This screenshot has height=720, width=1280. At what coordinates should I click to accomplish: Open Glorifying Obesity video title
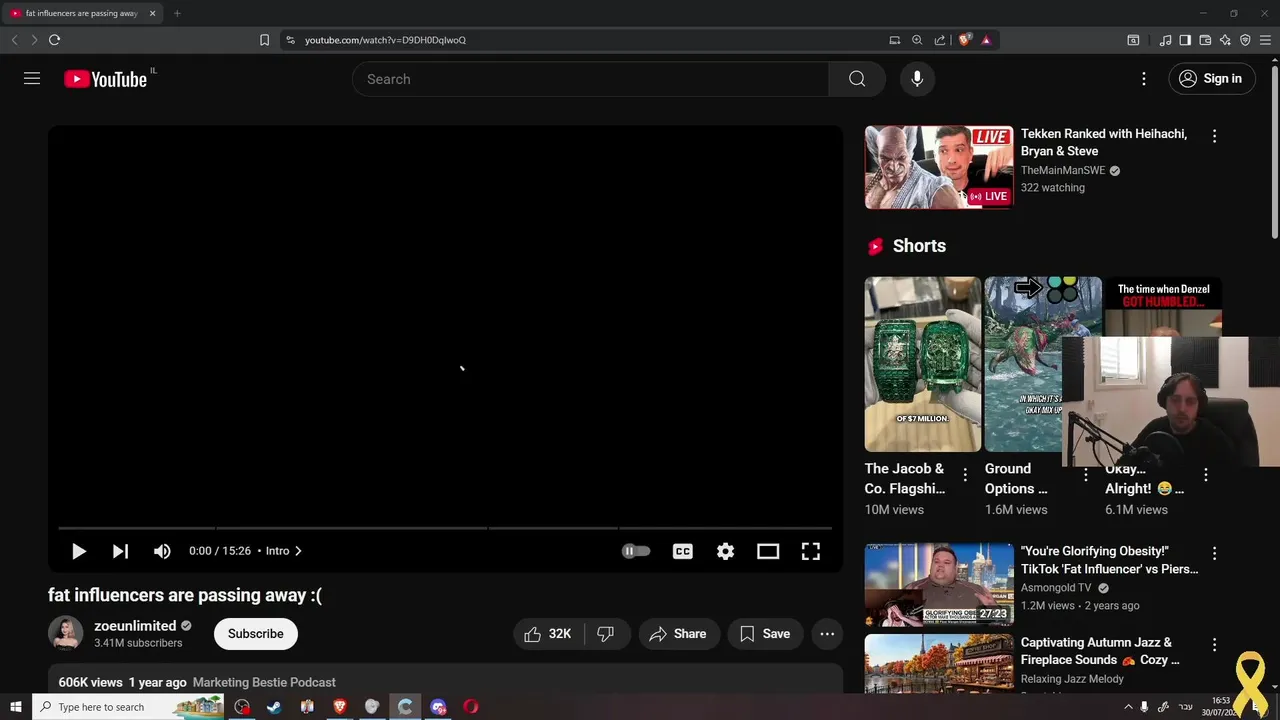pyautogui.click(x=1109, y=560)
